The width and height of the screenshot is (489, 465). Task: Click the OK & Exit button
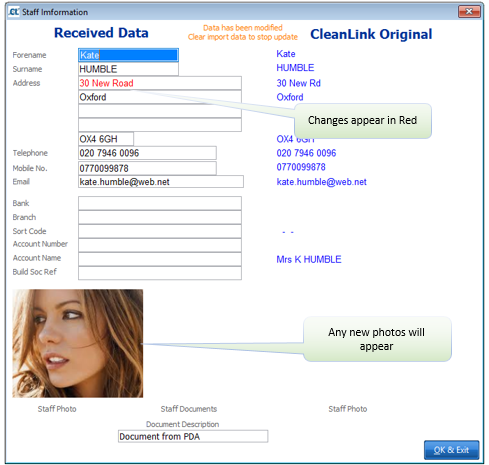[x=452, y=450]
